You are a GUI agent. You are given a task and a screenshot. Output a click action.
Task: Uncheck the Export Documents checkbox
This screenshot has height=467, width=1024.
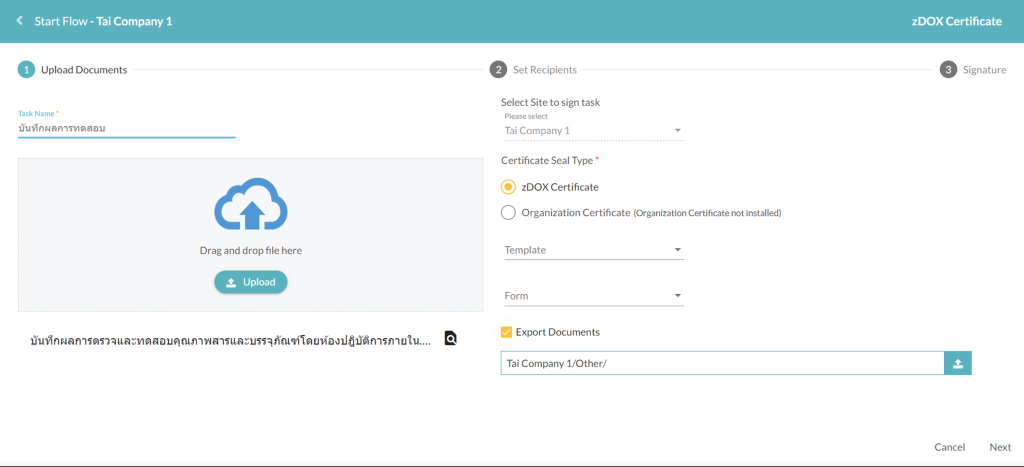(507, 332)
